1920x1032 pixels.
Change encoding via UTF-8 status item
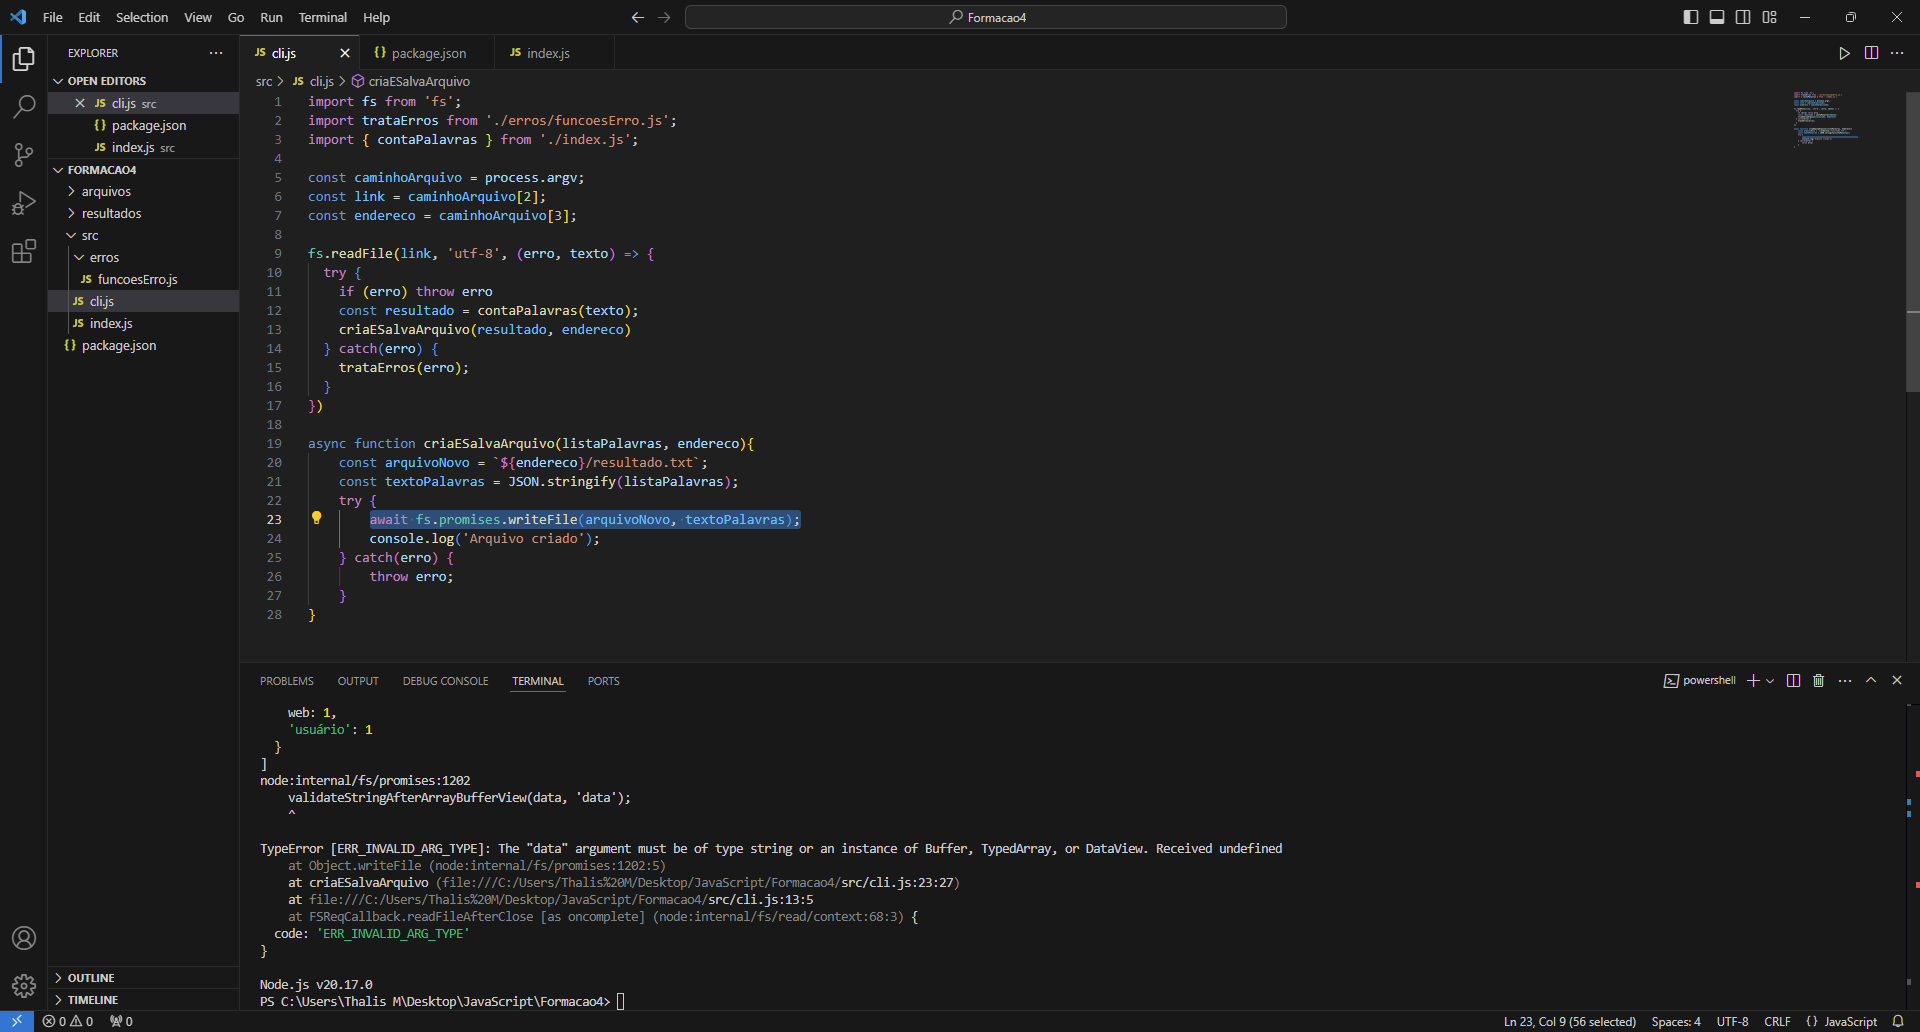coord(1733,1021)
